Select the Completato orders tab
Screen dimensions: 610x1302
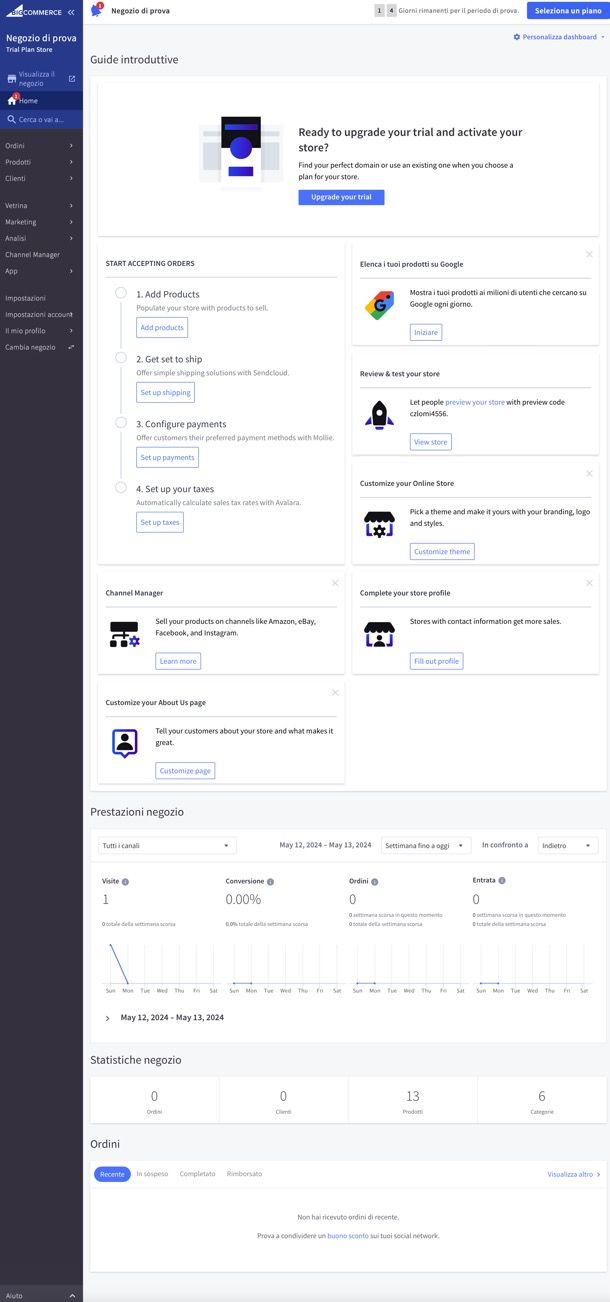(197, 1174)
